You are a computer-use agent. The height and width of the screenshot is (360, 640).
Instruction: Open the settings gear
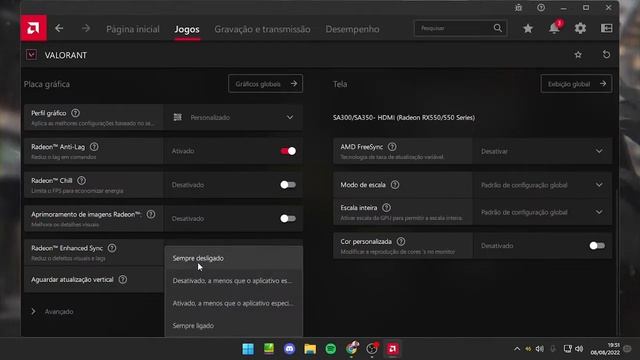(580, 28)
